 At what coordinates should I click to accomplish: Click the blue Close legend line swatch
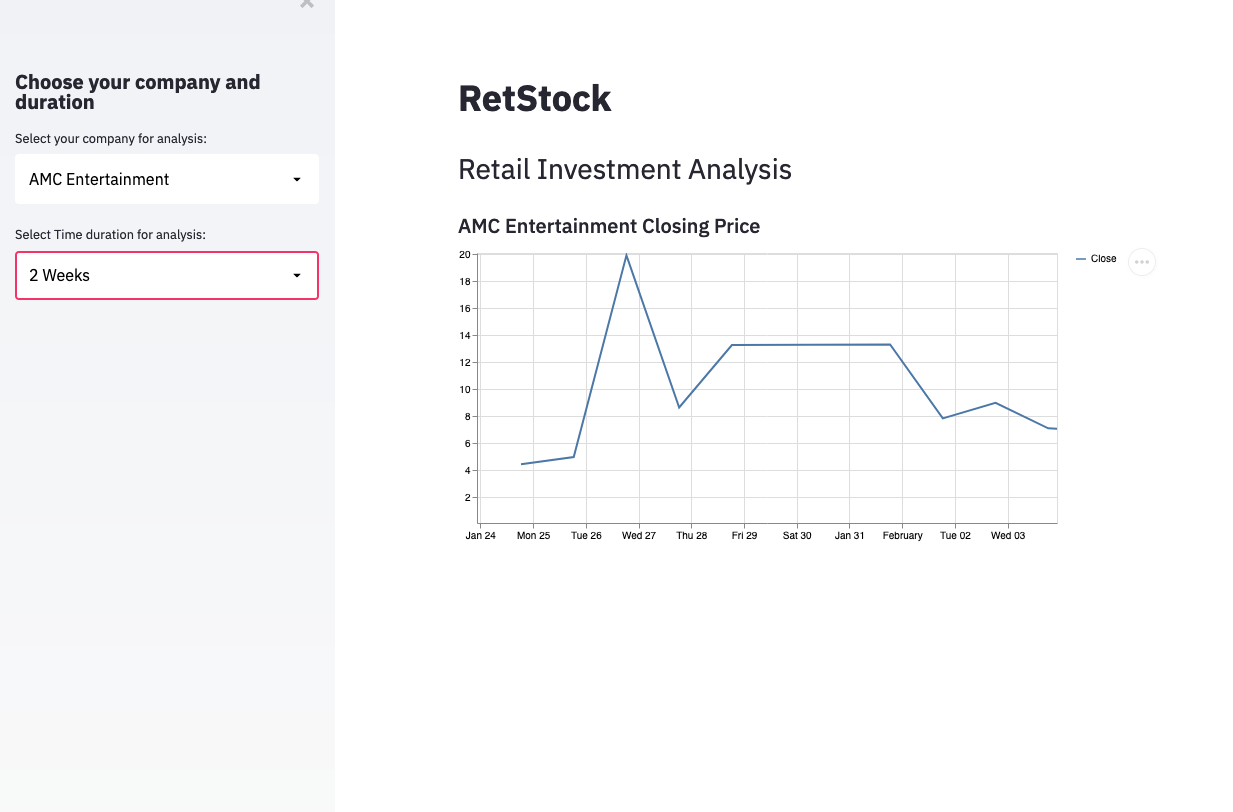1081,259
